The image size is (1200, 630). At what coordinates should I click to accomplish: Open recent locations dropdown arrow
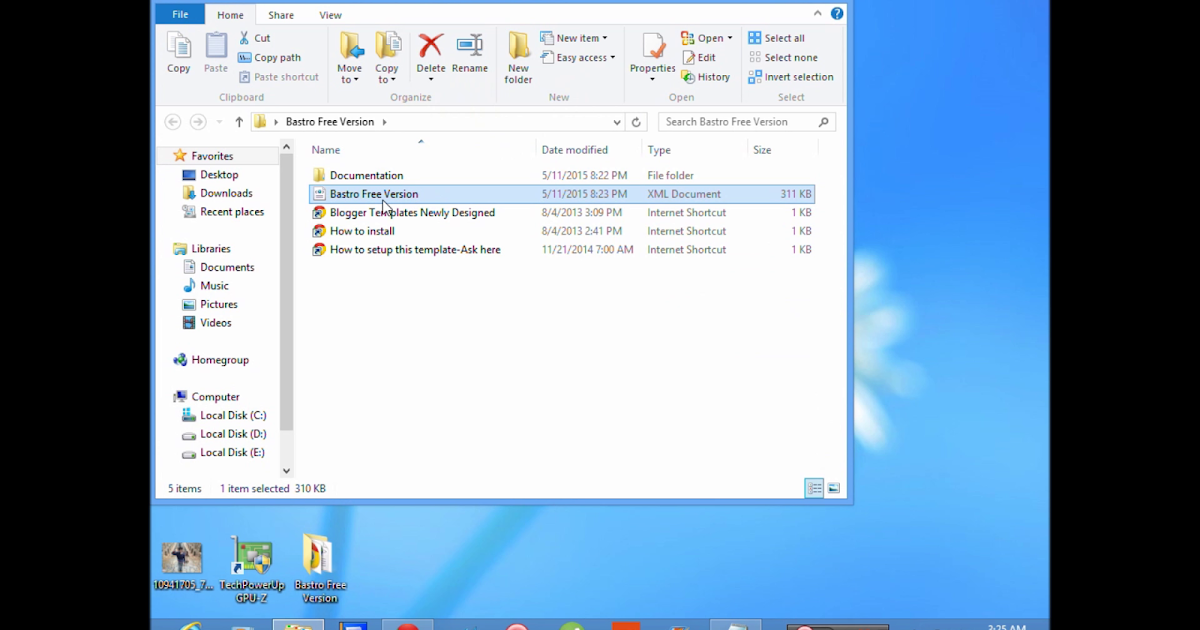pos(219,122)
